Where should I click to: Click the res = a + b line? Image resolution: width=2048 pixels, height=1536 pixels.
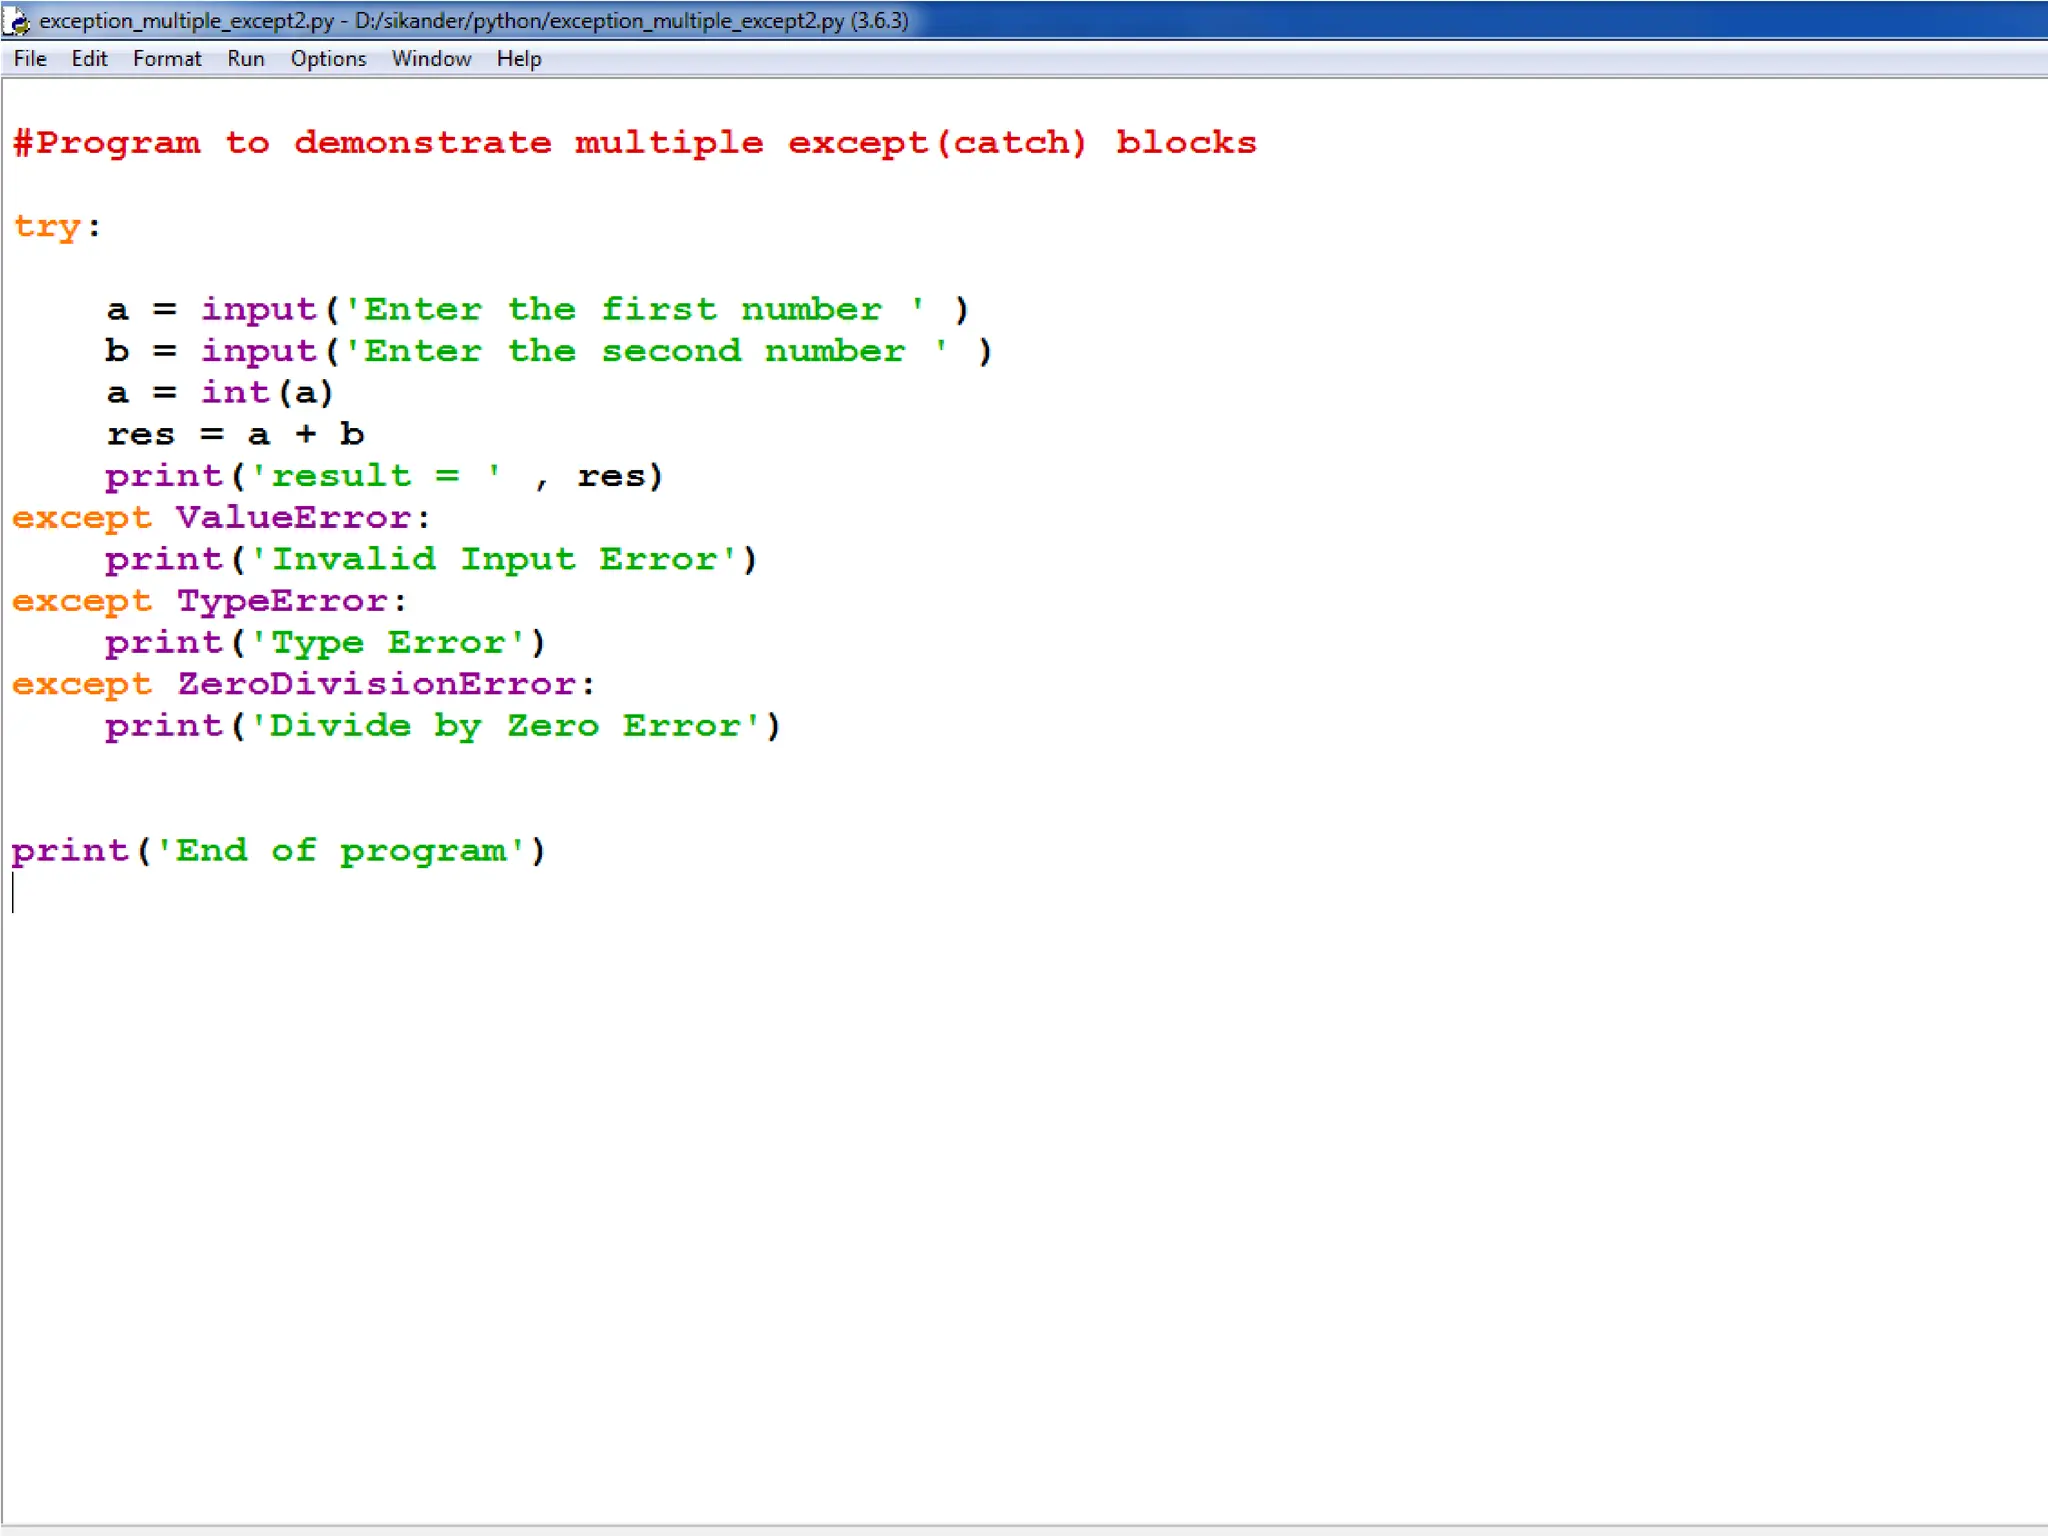point(236,435)
